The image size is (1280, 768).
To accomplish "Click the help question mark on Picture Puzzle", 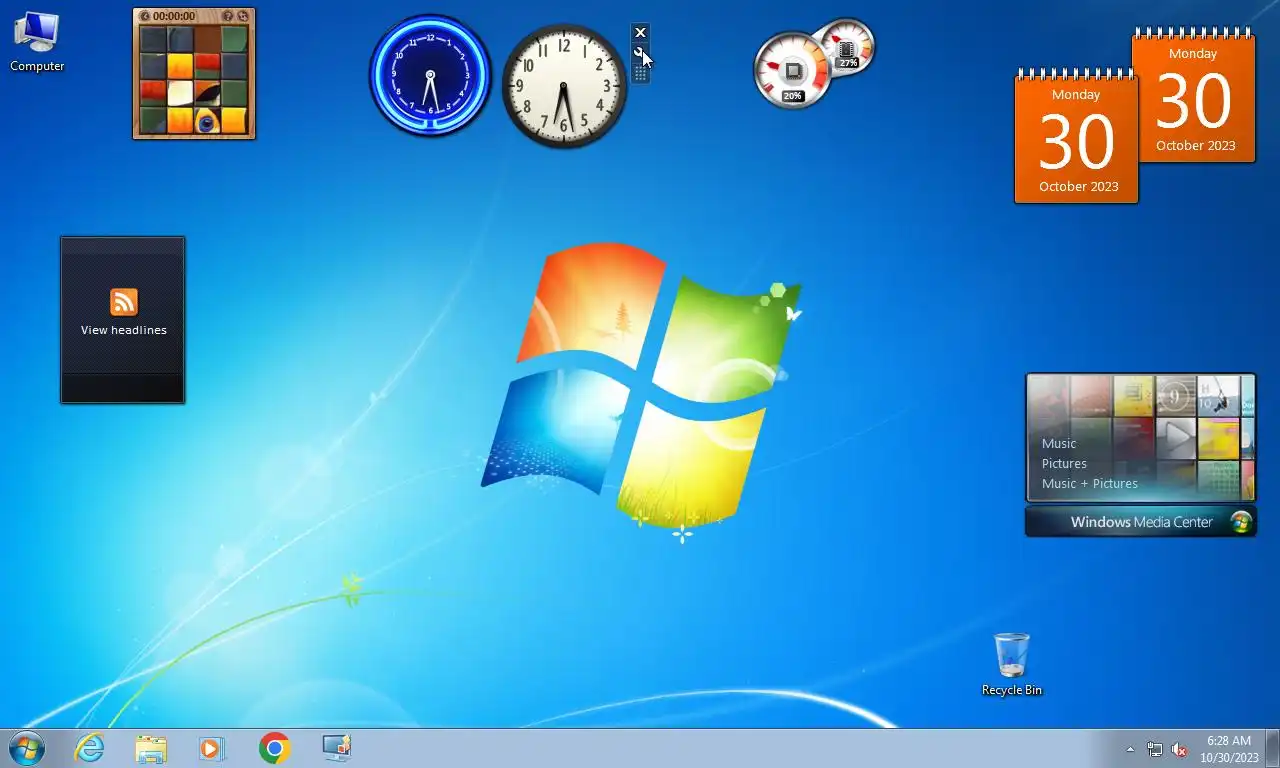I will [x=228, y=16].
